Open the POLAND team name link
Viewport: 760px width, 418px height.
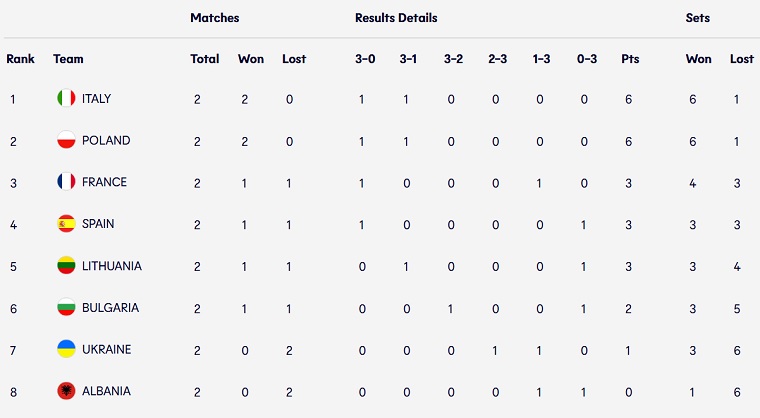106,141
